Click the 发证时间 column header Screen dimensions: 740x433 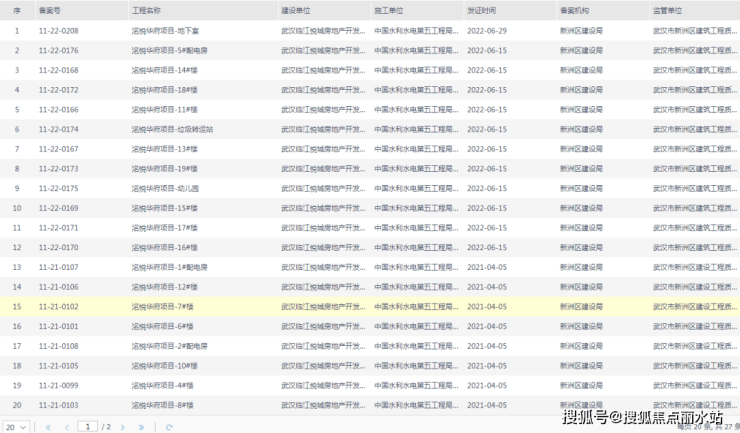click(x=482, y=10)
